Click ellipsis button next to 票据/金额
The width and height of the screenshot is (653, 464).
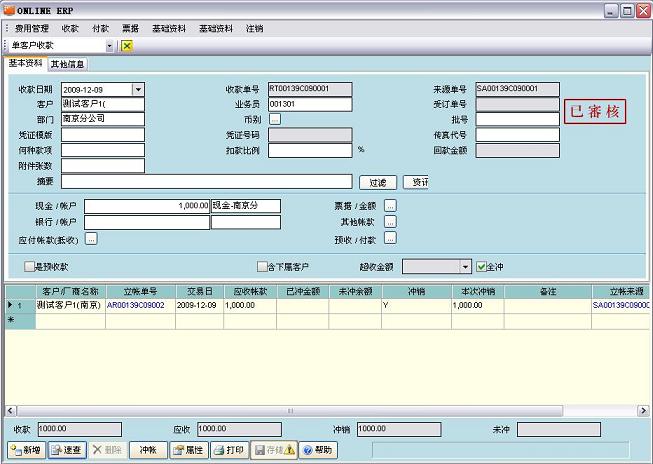click(390, 206)
